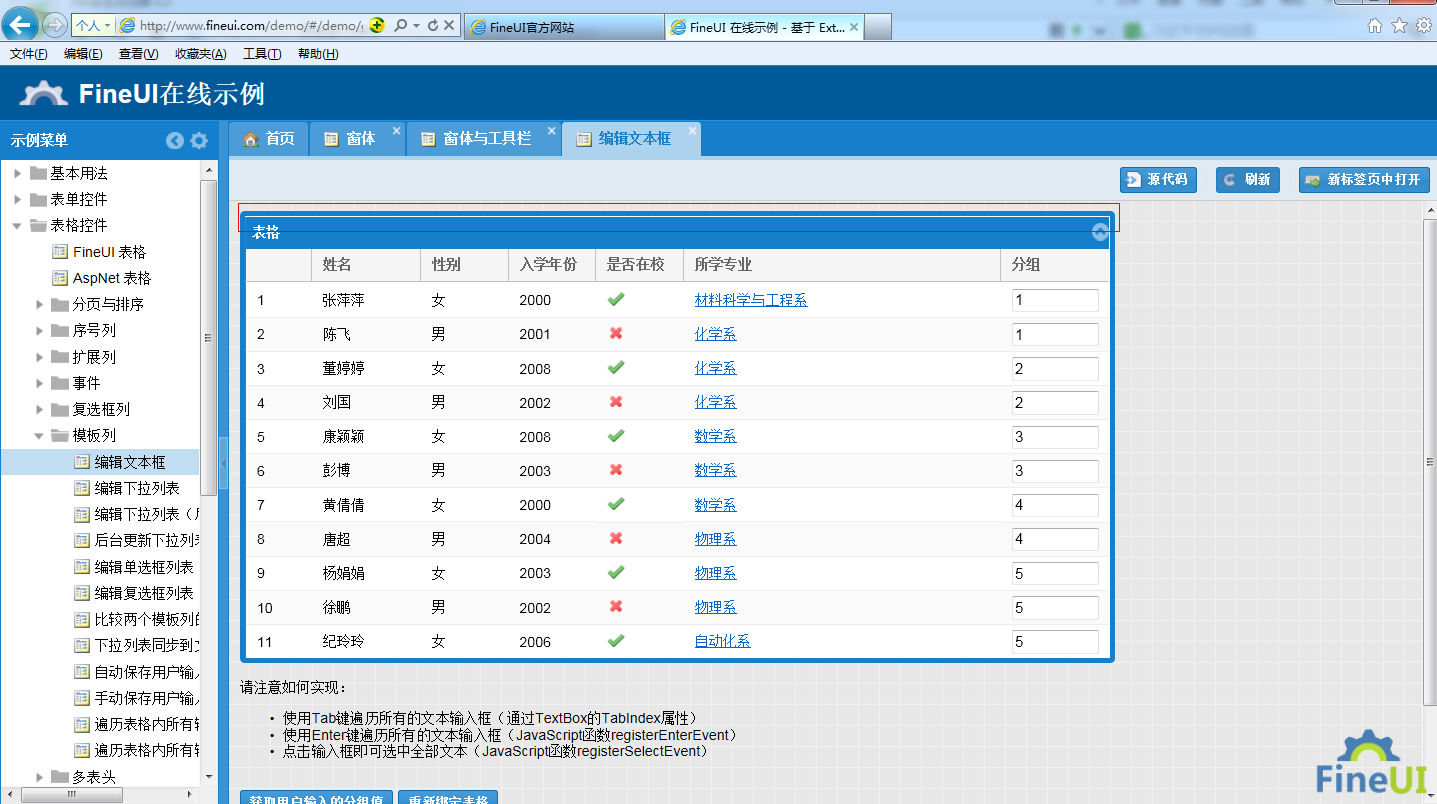Click the green check mark in the 董婷婷 row
This screenshot has width=1437, height=804.
click(616, 367)
